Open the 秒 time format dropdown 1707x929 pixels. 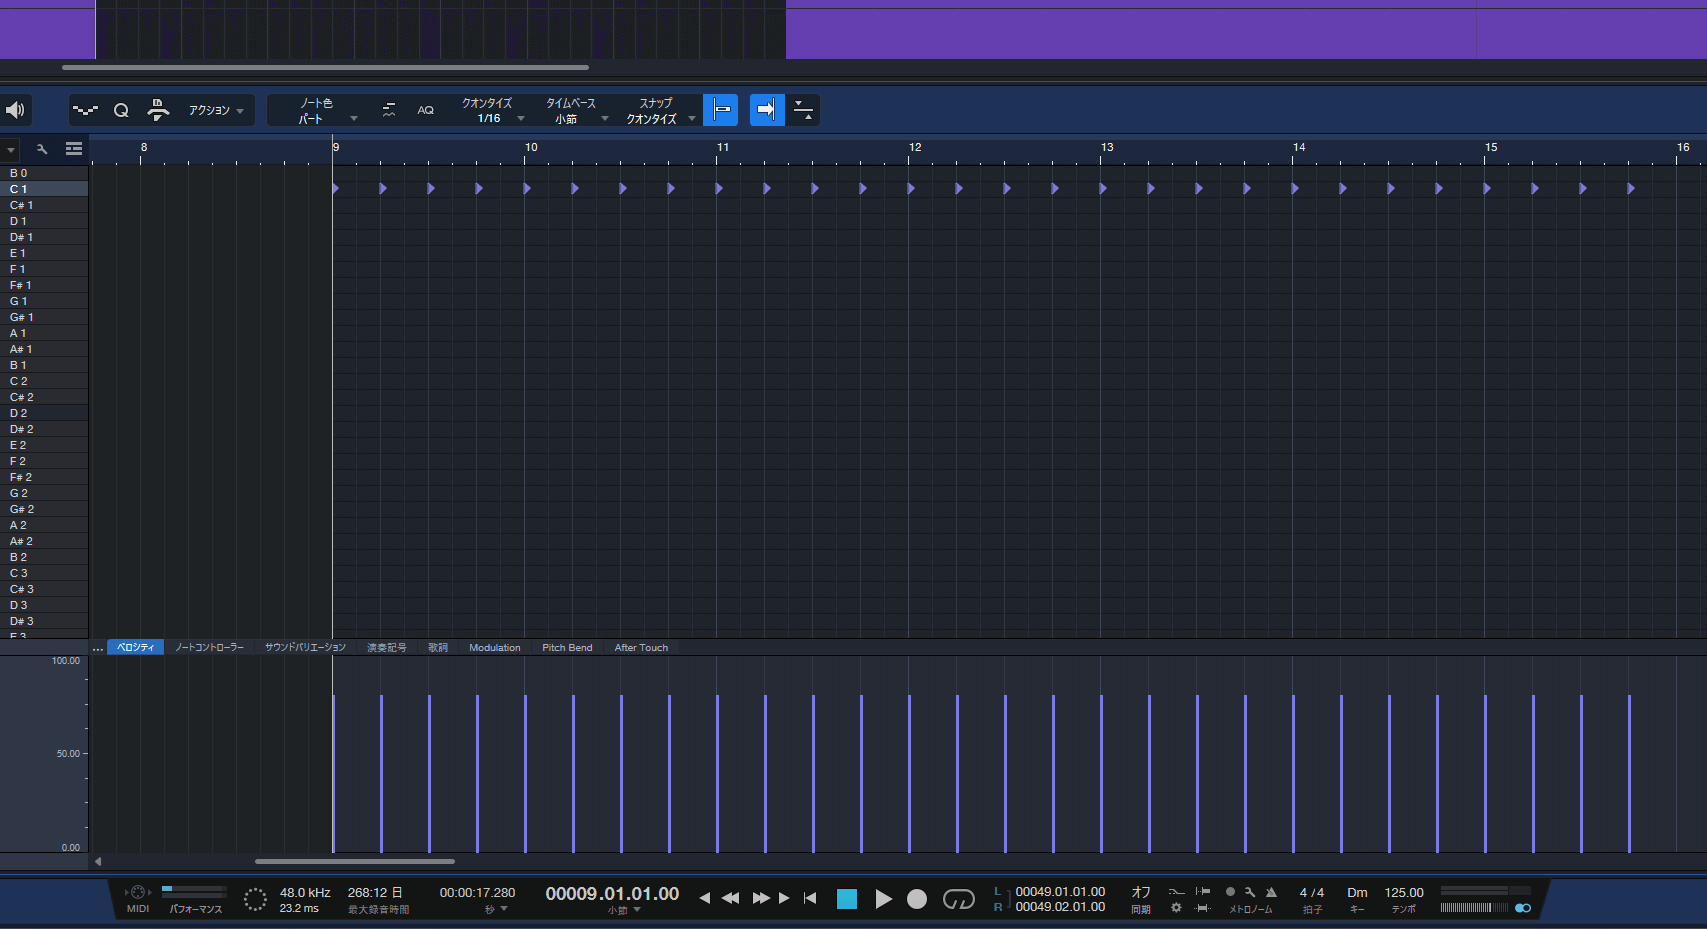coord(496,910)
